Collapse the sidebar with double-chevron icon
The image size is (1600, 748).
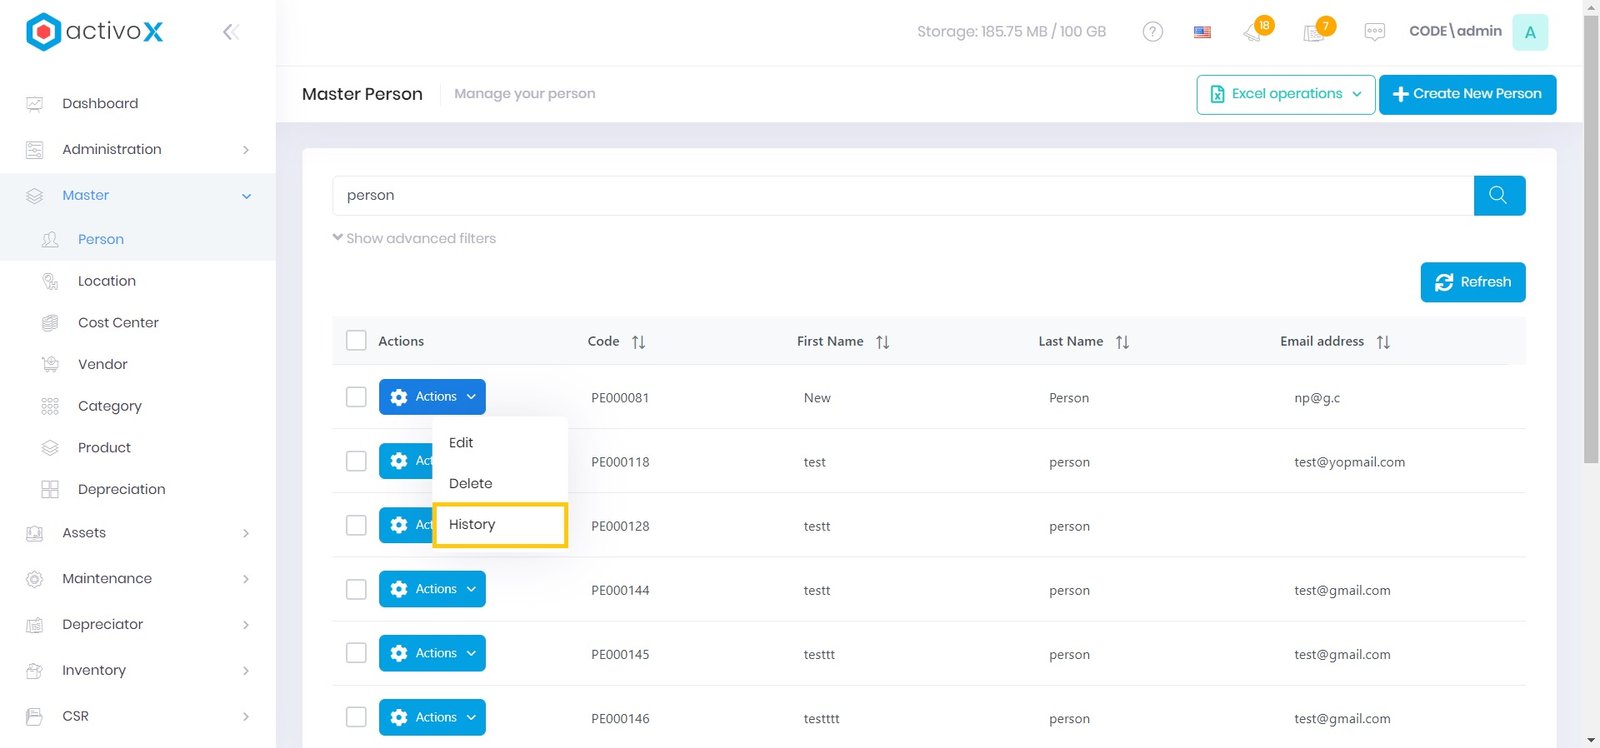pos(230,32)
